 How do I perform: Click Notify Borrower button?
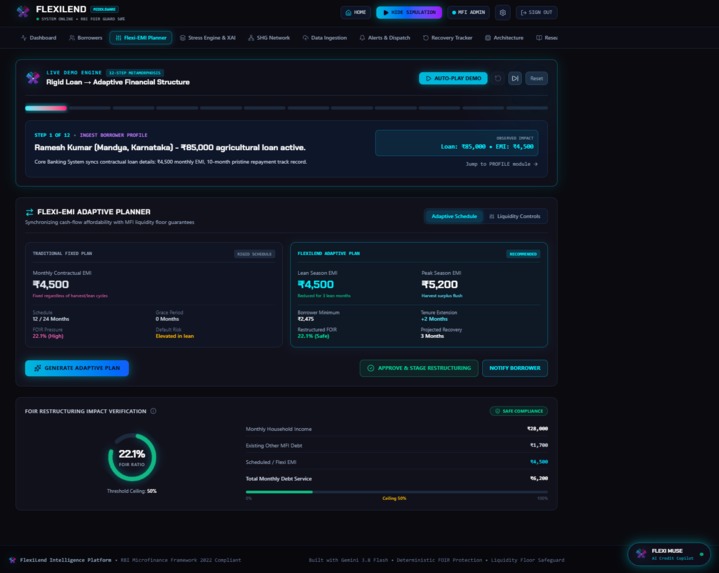tap(514, 368)
